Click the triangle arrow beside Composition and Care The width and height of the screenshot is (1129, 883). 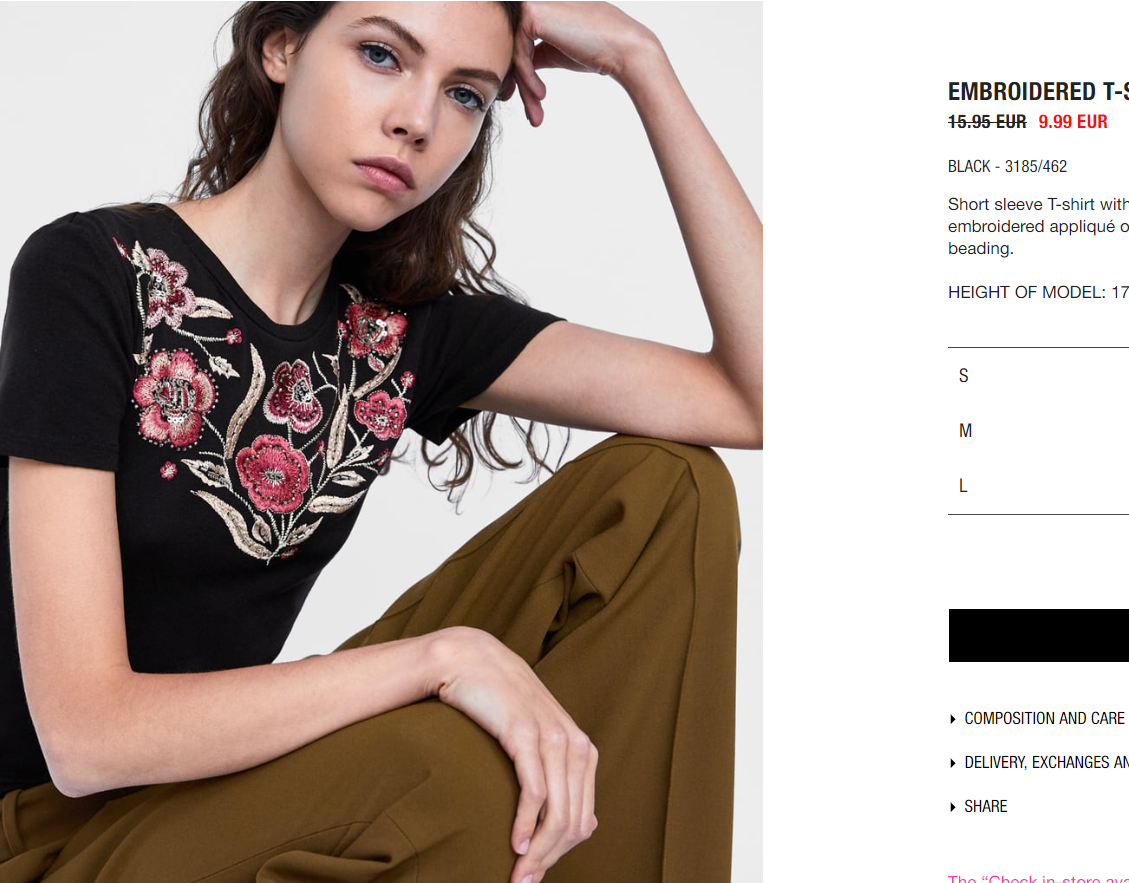953,719
